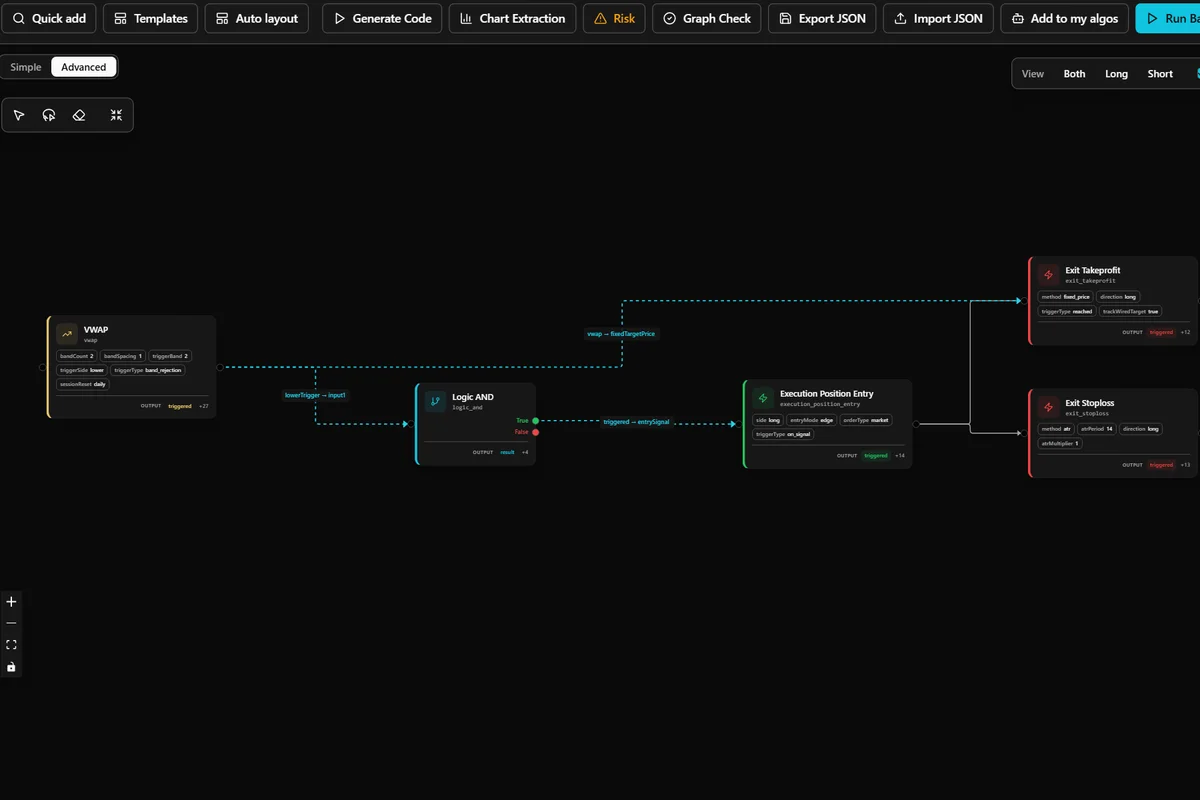Zoom out with the minus control

(11, 623)
